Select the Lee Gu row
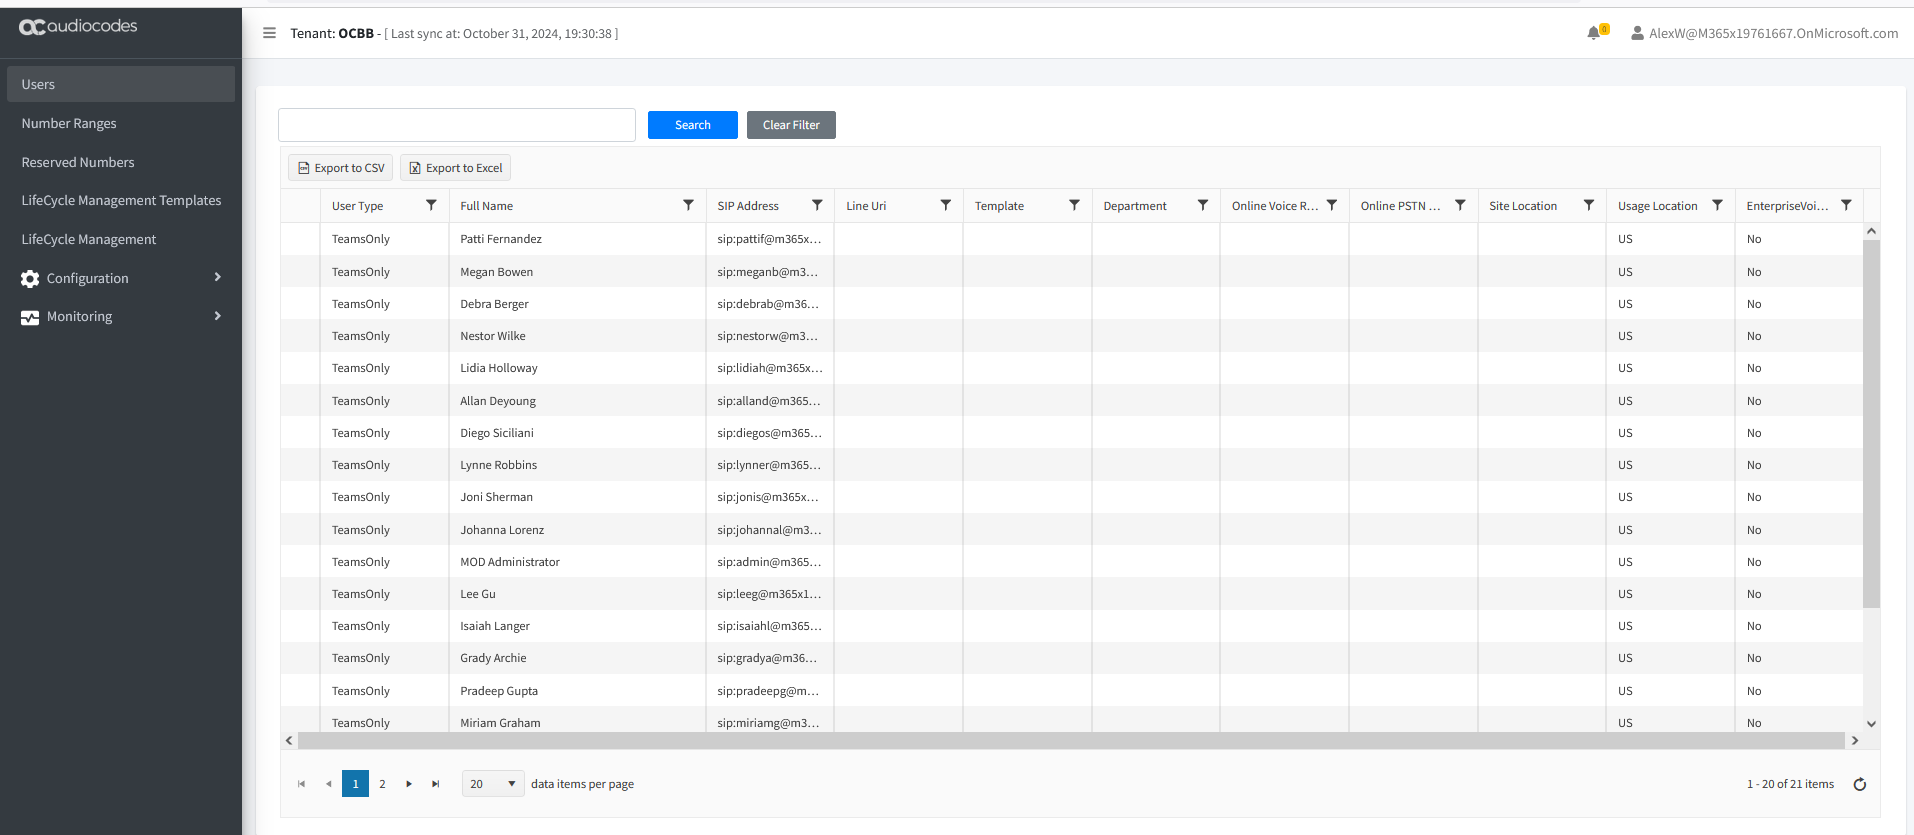The width and height of the screenshot is (1914, 835). pos(1071,594)
